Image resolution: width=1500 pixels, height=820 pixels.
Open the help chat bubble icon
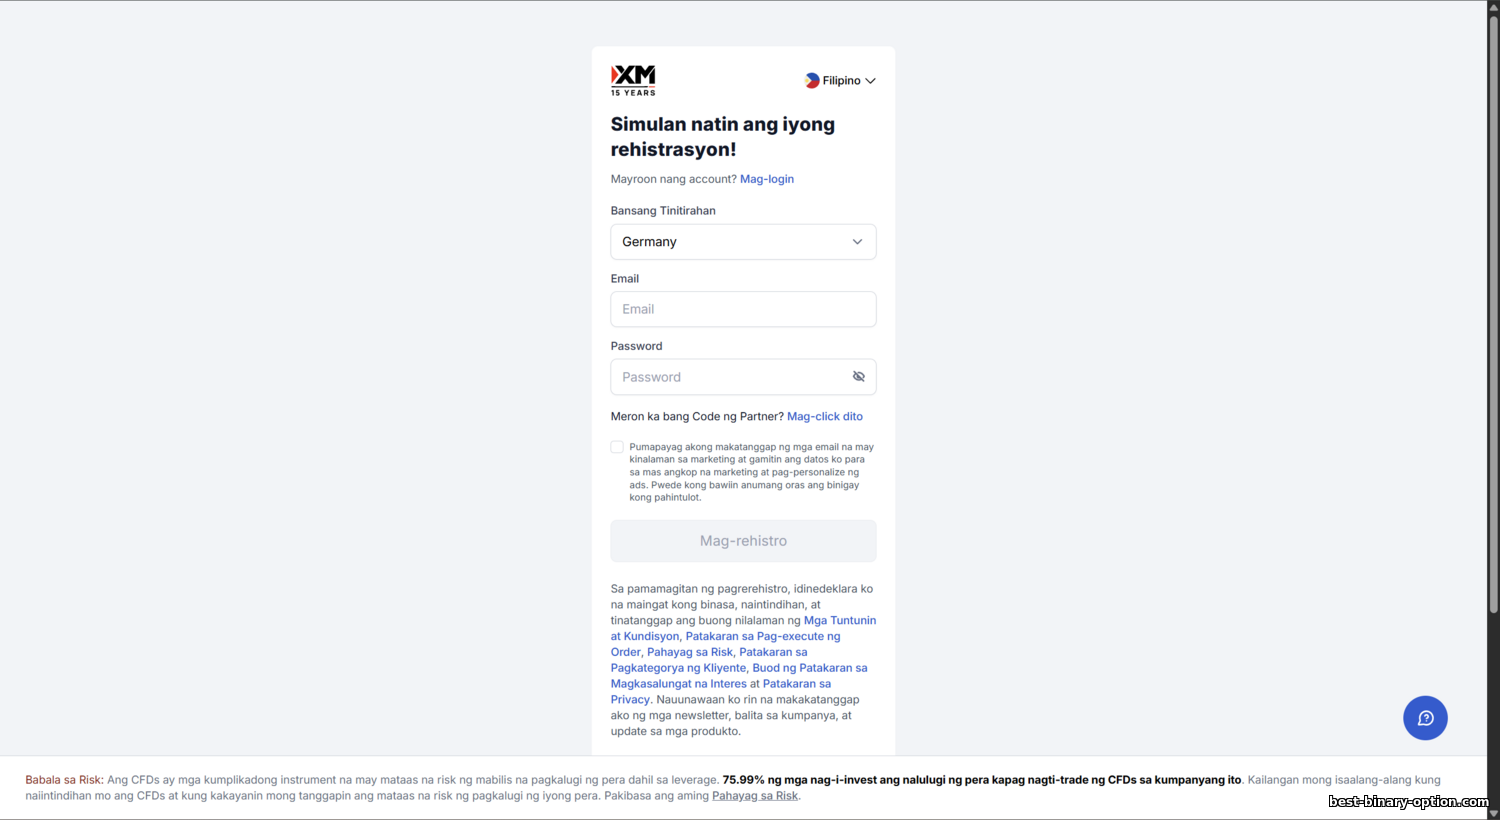coord(1425,718)
